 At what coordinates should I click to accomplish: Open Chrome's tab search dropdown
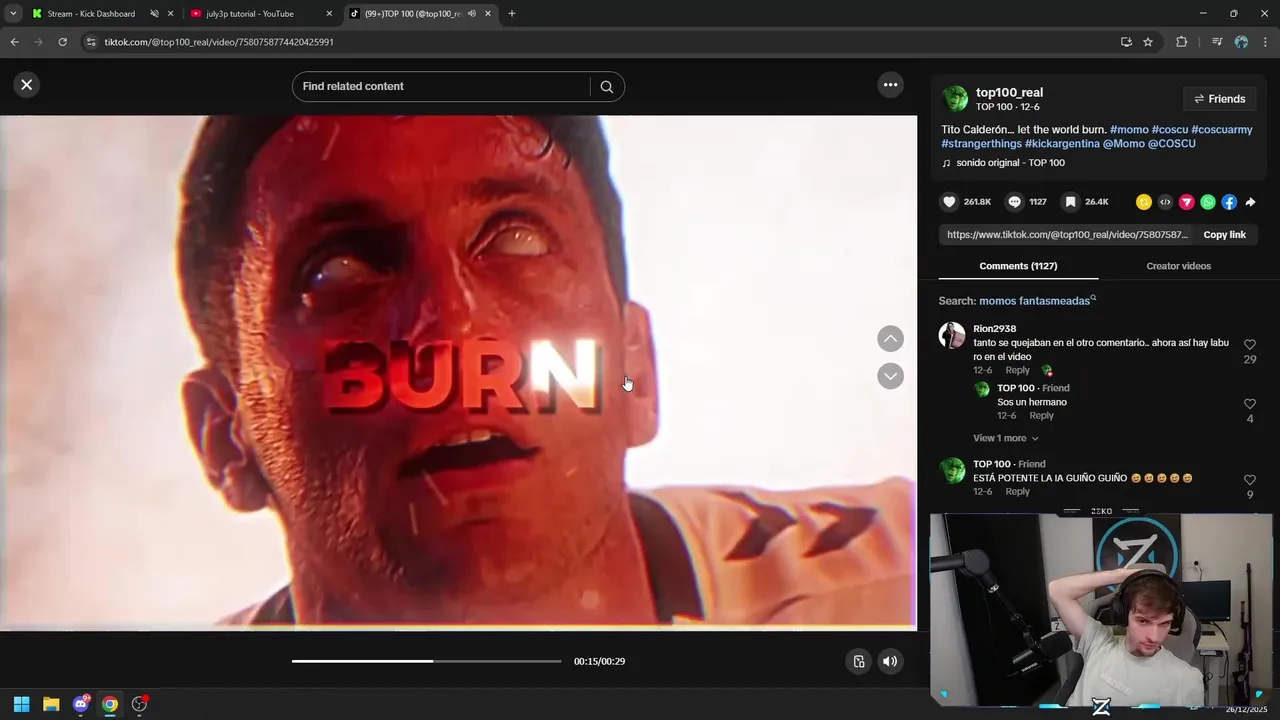tap(13, 14)
